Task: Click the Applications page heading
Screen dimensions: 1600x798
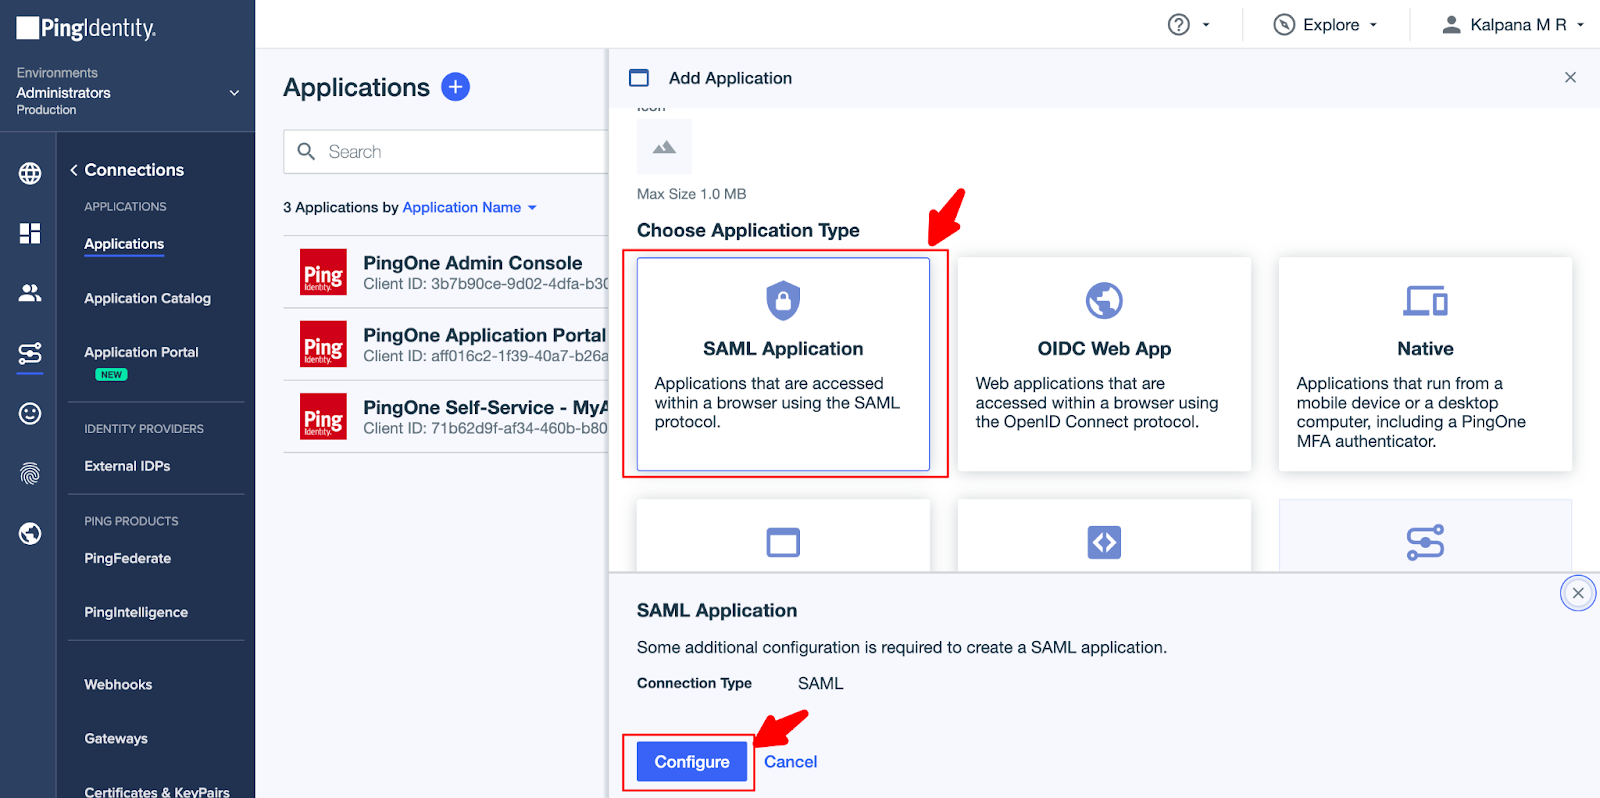Action: [x=356, y=88]
